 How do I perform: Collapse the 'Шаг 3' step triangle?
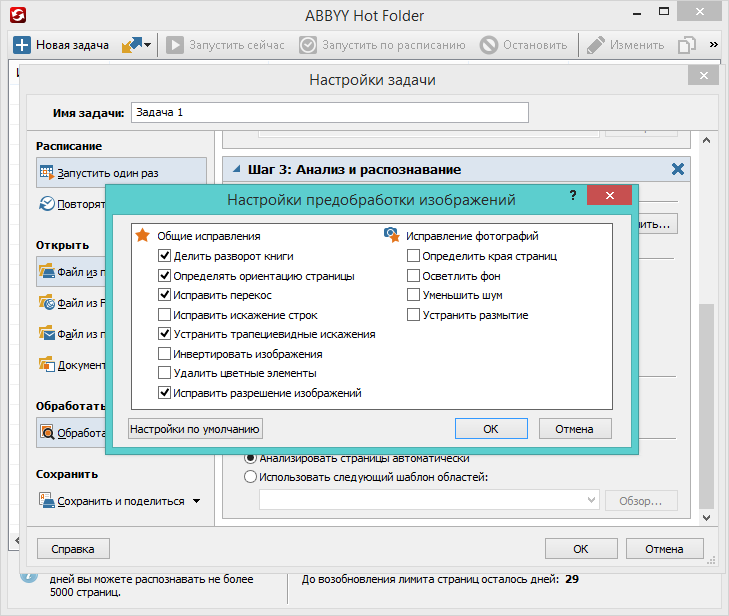click(x=237, y=169)
